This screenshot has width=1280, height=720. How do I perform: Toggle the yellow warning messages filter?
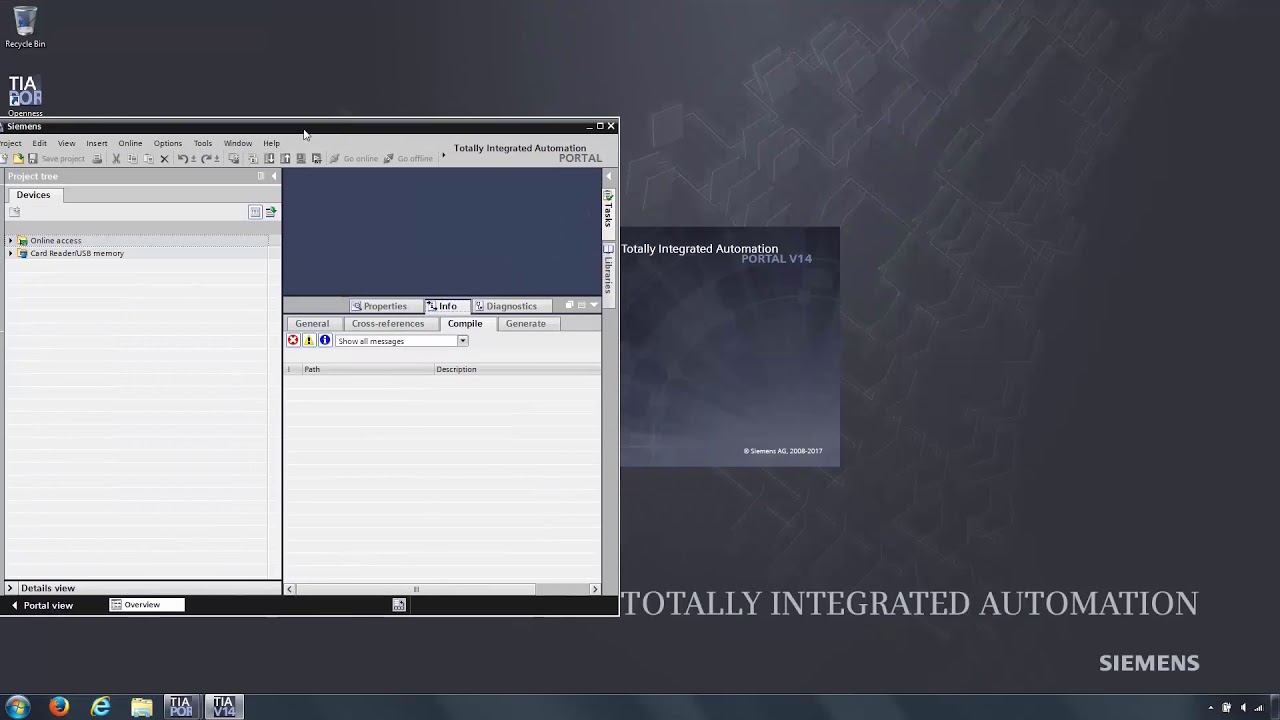pyautogui.click(x=309, y=341)
